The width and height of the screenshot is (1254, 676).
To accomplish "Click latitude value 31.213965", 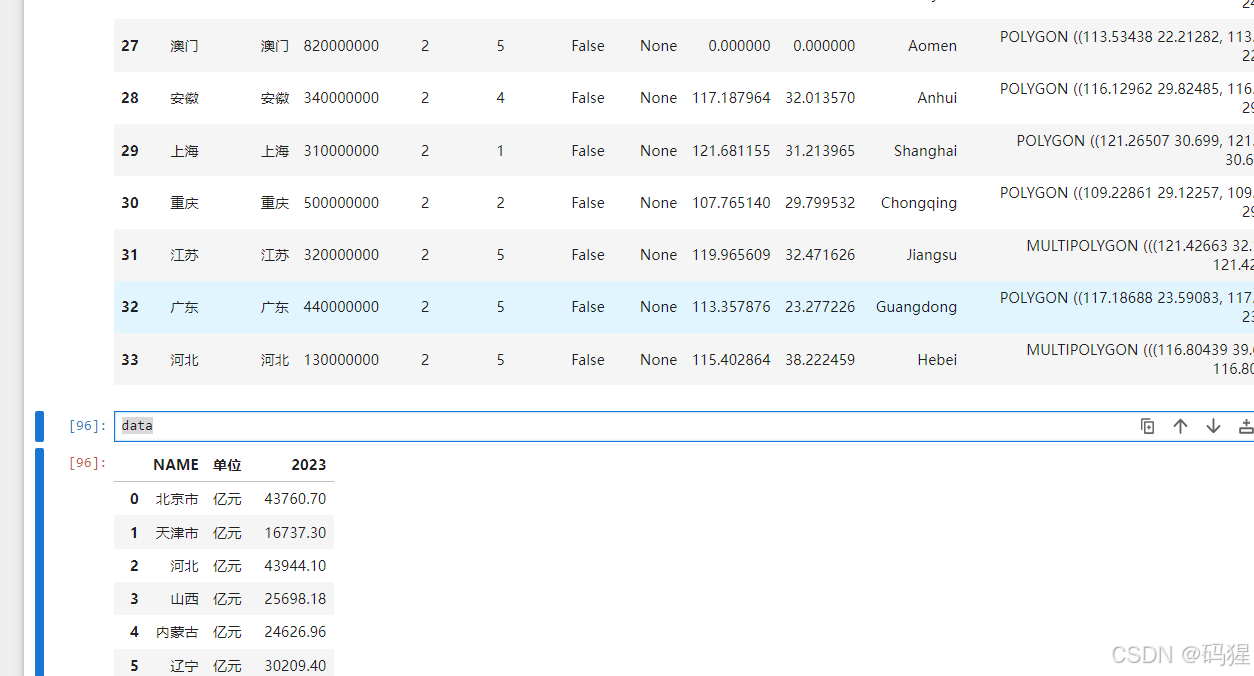I will (820, 151).
